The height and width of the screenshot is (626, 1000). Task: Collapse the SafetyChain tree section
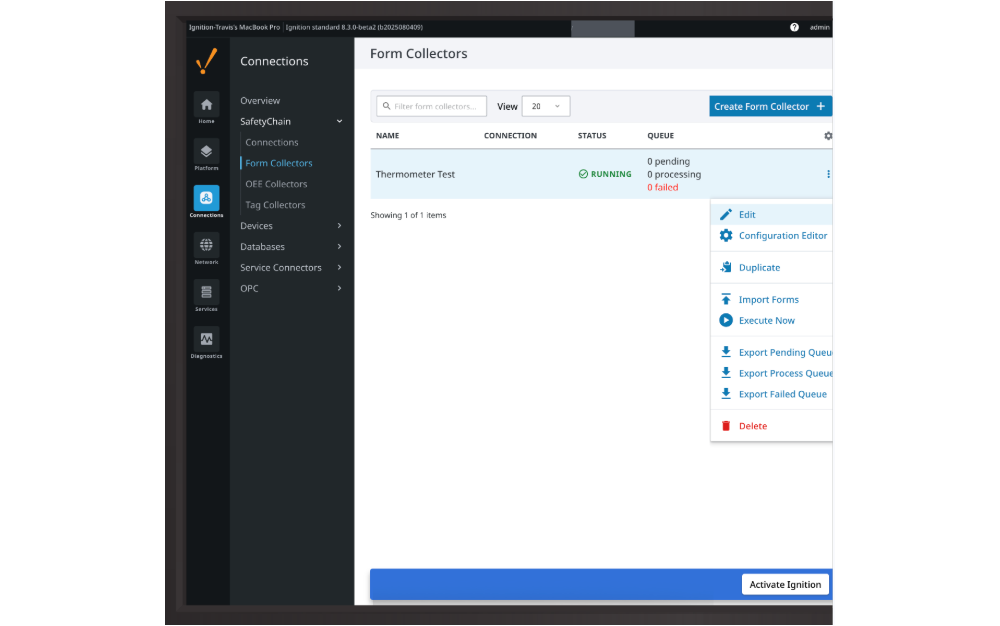coord(339,121)
